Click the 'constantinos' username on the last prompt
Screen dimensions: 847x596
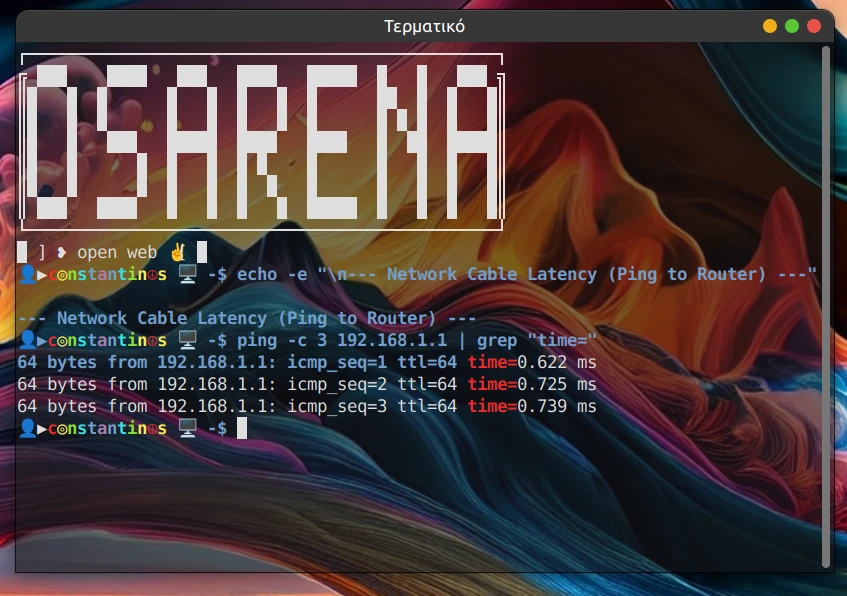[107, 428]
